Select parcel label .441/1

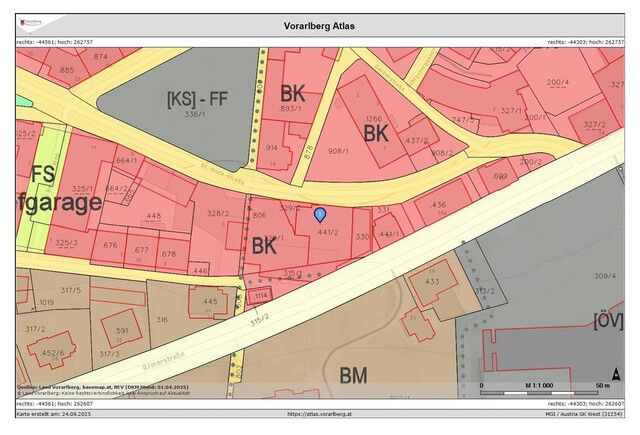388,234
